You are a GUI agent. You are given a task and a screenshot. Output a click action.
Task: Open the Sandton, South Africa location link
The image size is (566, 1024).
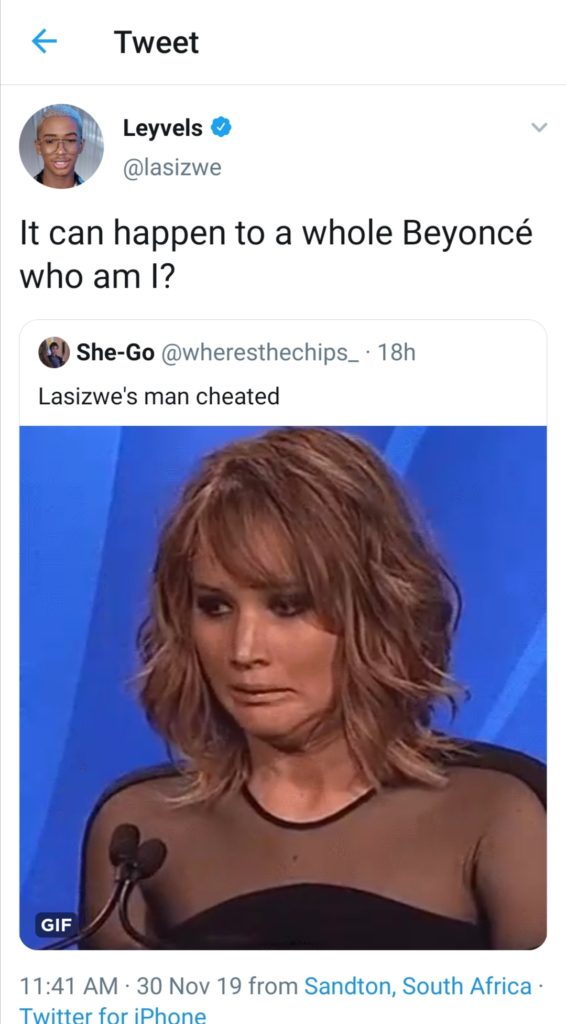click(x=418, y=986)
